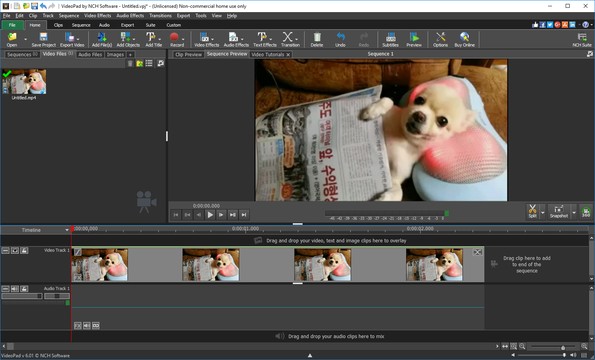Expand the Timeline mode dropdown
Screen dimensions: 595x360
point(67,230)
